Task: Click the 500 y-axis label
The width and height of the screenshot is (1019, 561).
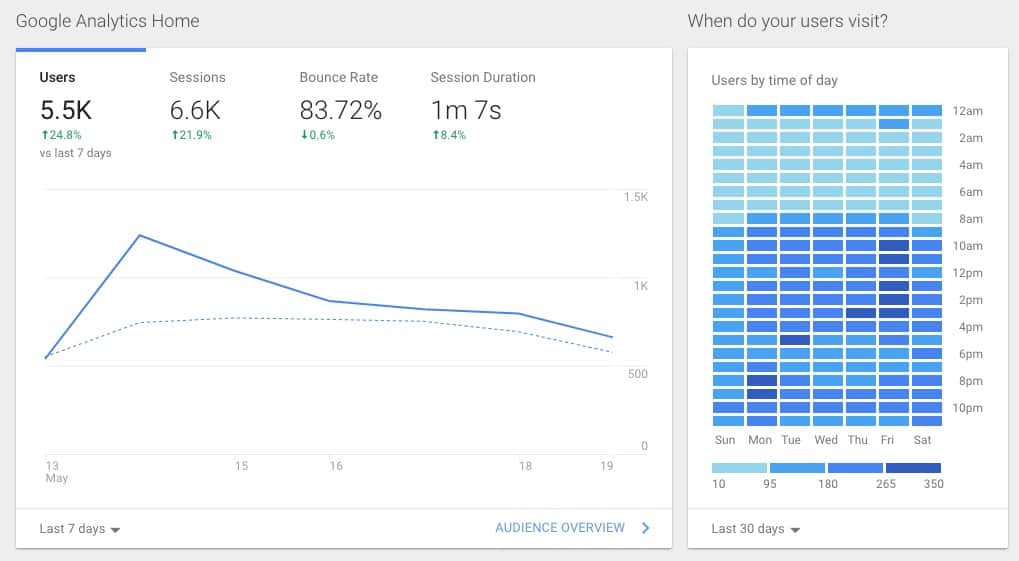Action: (638, 373)
